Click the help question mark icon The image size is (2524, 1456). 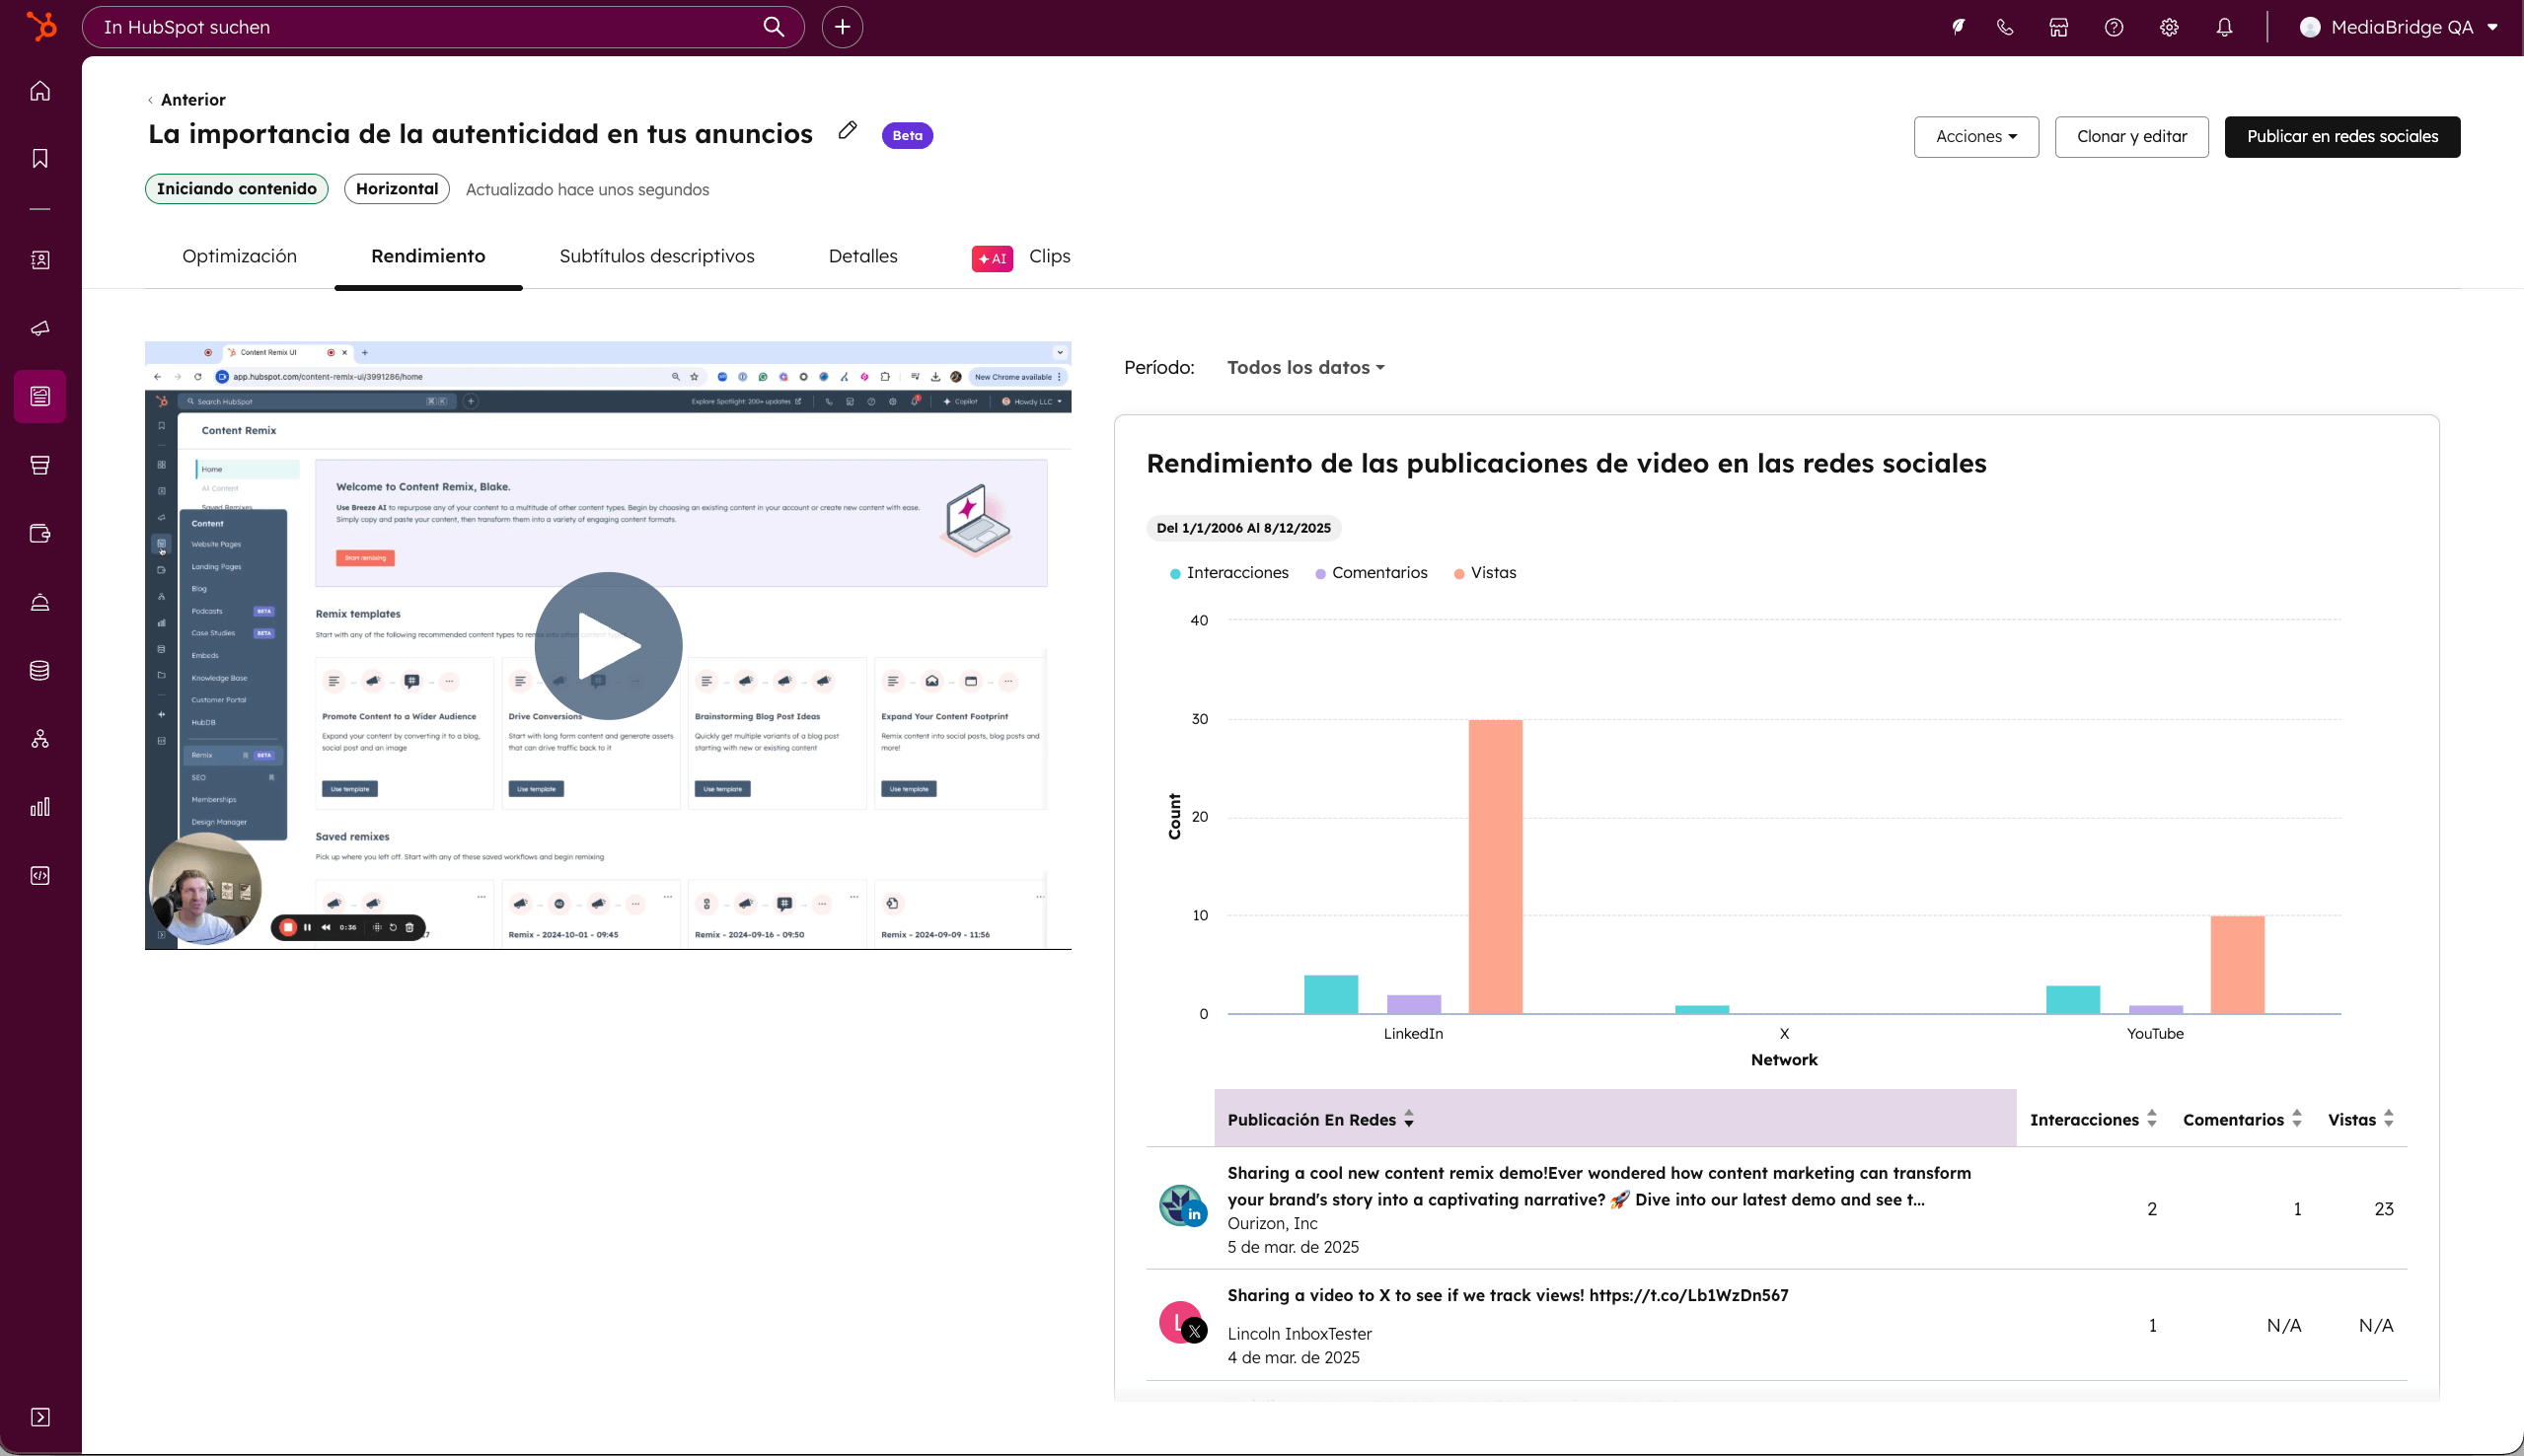[2113, 27]
